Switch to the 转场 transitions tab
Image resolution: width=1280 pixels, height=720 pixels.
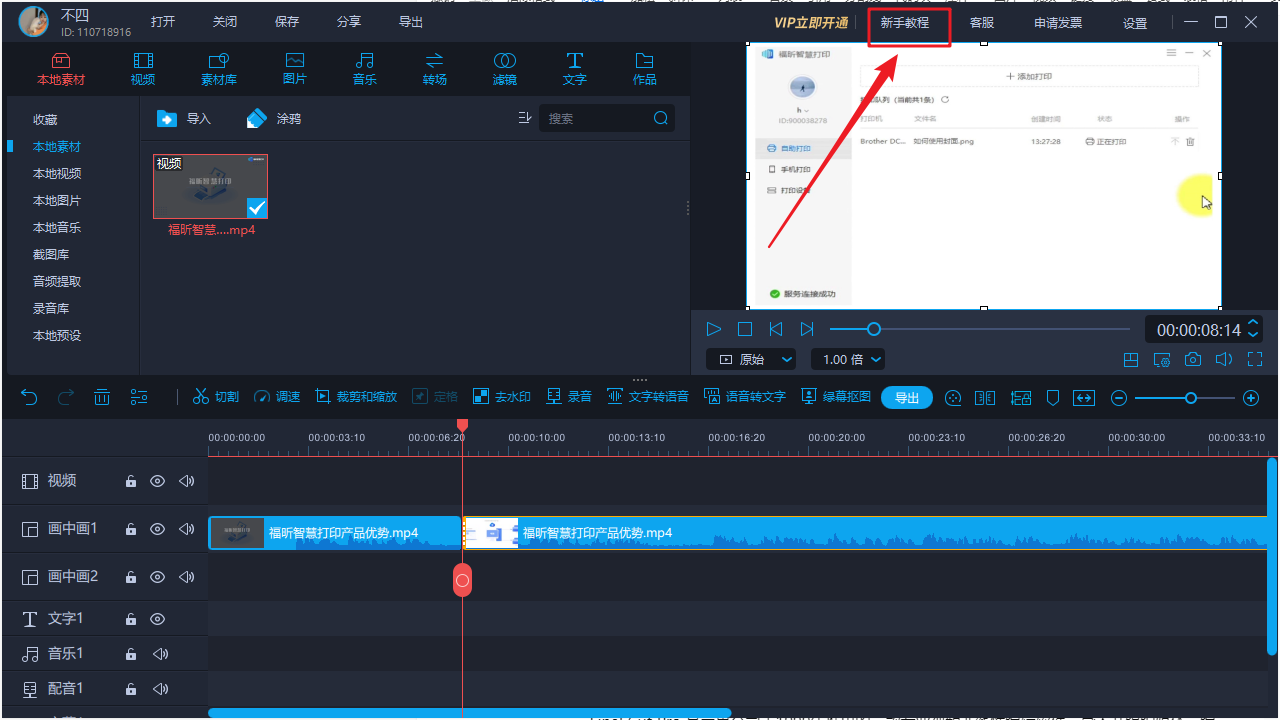coord(435,69)
